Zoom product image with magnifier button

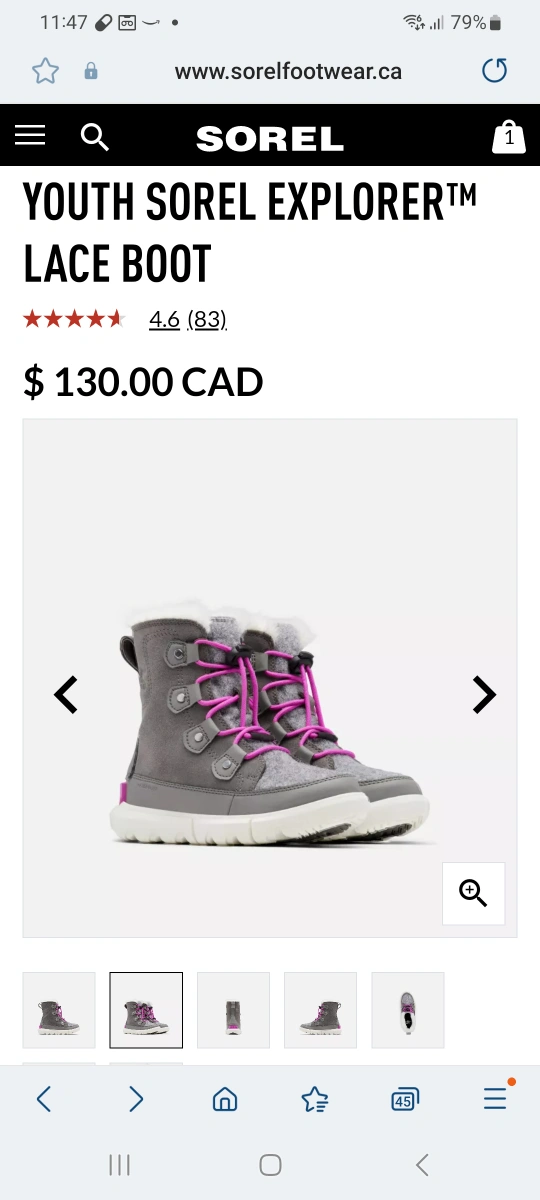click(x=473, y=893)
